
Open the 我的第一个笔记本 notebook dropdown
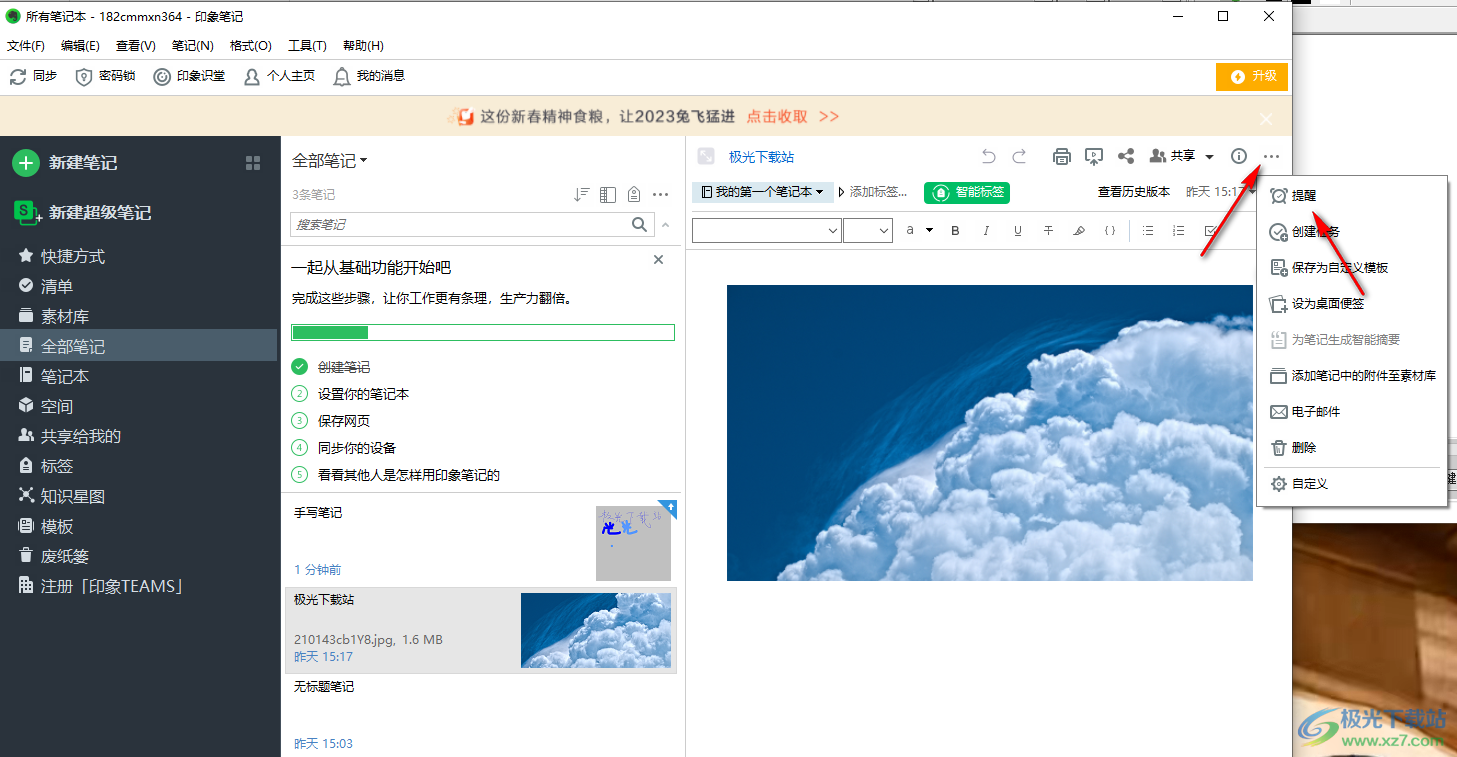coord(763,192)
